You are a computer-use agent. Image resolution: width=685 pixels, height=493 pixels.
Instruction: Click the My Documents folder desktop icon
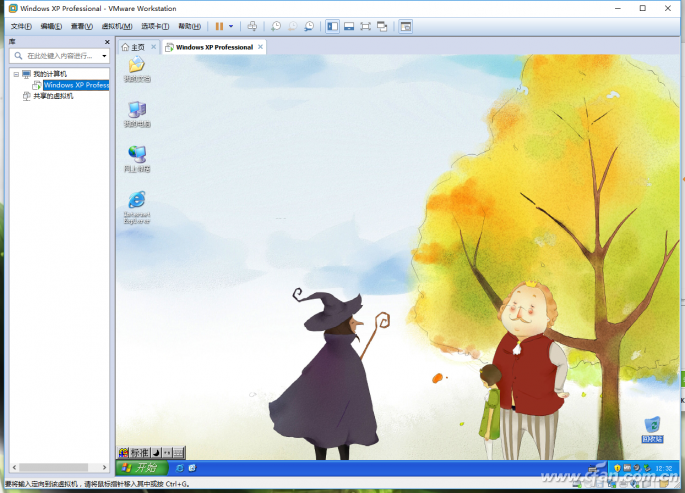(137, 69)
